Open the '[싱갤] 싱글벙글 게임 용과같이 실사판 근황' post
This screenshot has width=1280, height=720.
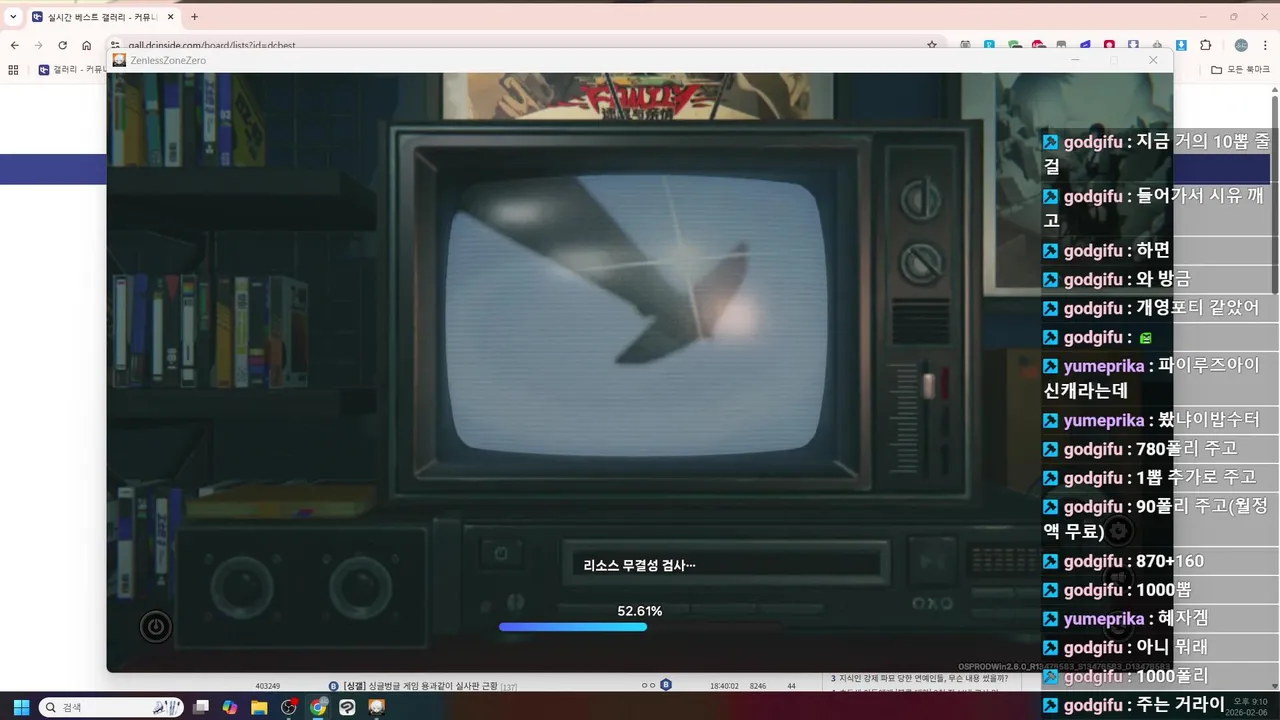click(420, 686)
